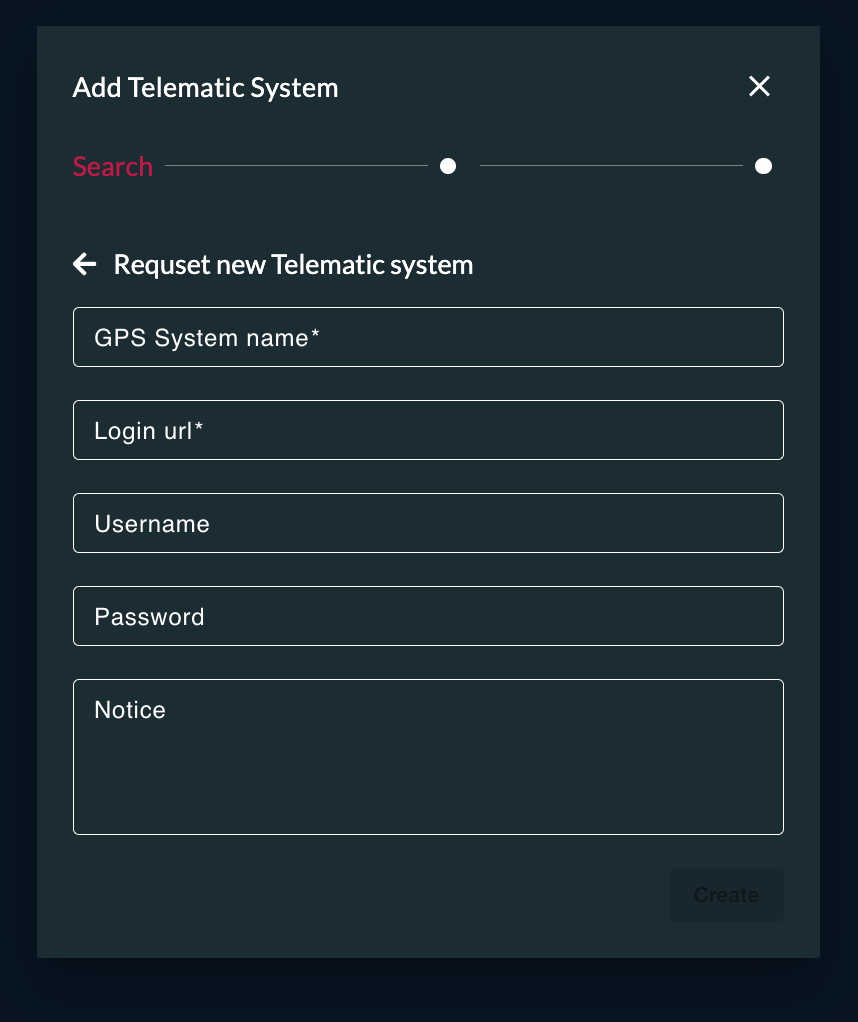The image size is (858, 1022).
Task: Click the Notice placeholder label
Action: click(x=130, y=710)
